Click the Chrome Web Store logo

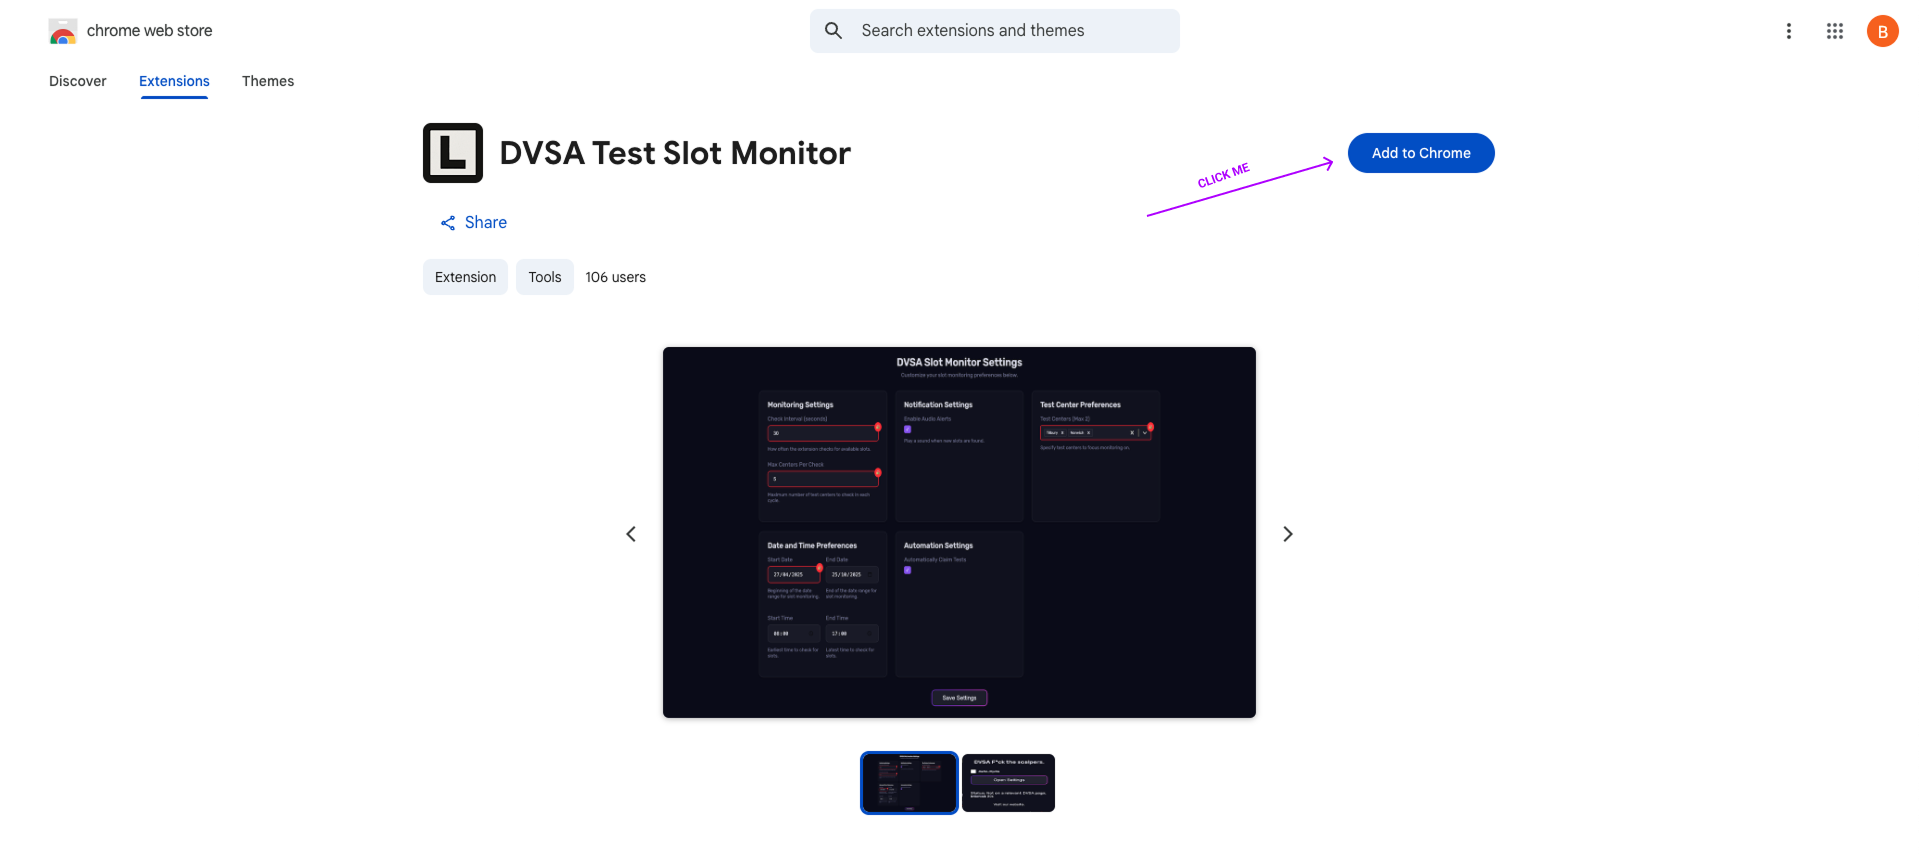click(63, 32)
